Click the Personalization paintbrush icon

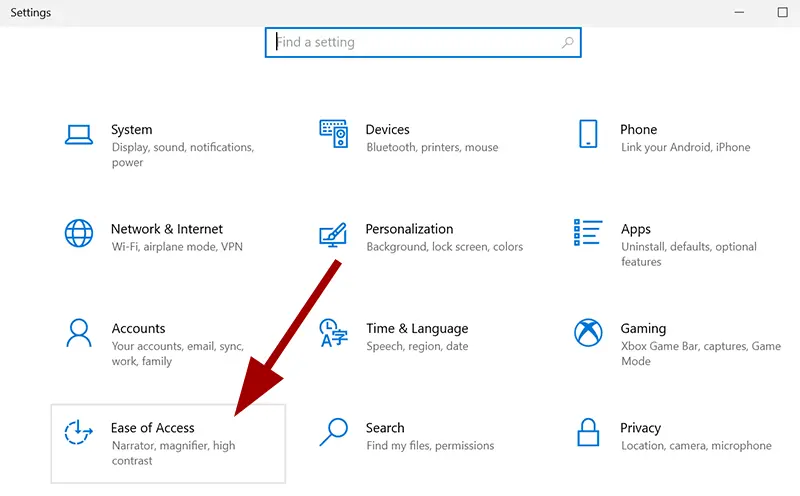click(333, 235)
